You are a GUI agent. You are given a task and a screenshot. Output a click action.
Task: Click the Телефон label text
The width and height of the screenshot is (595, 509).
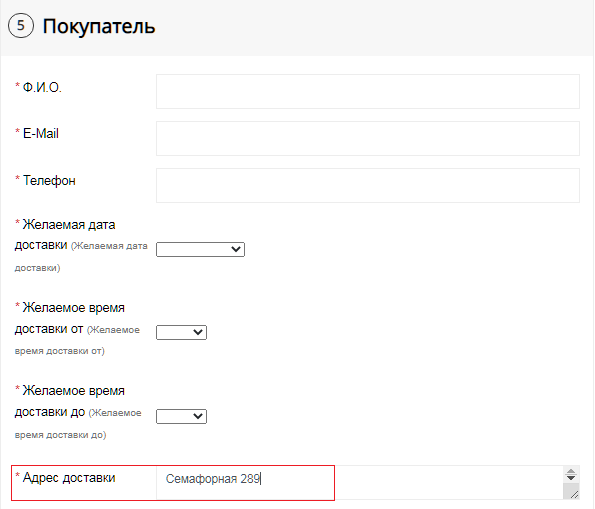49,181
